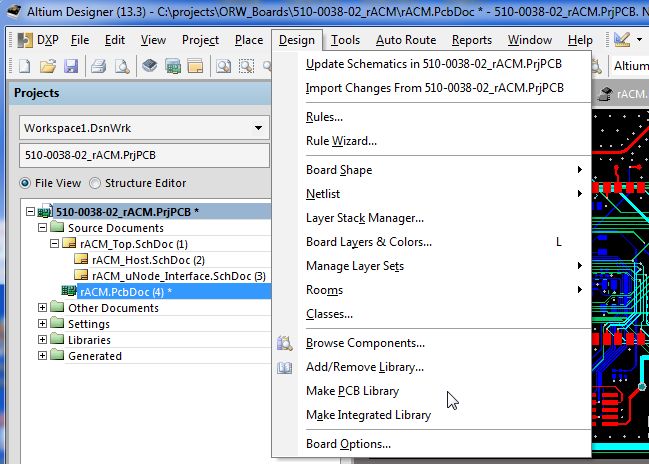Open a document with the folder icon
The width and height of the screenshot is (649, 464).
click(48, 66)
